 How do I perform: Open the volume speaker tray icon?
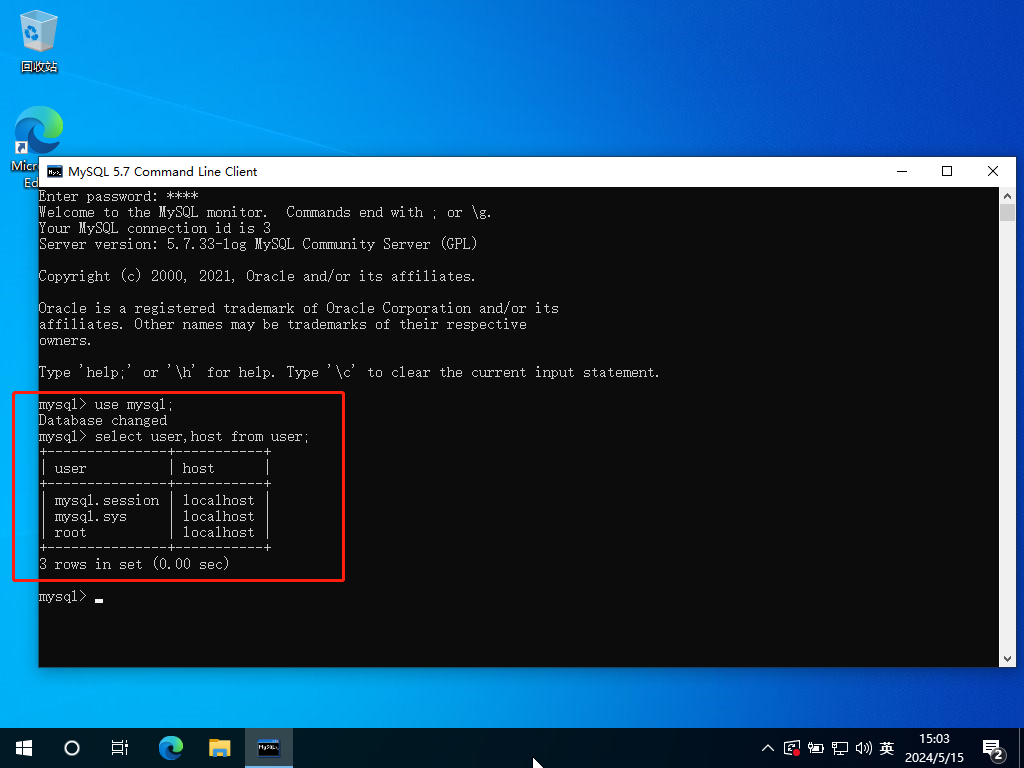[x=864, y=748]
